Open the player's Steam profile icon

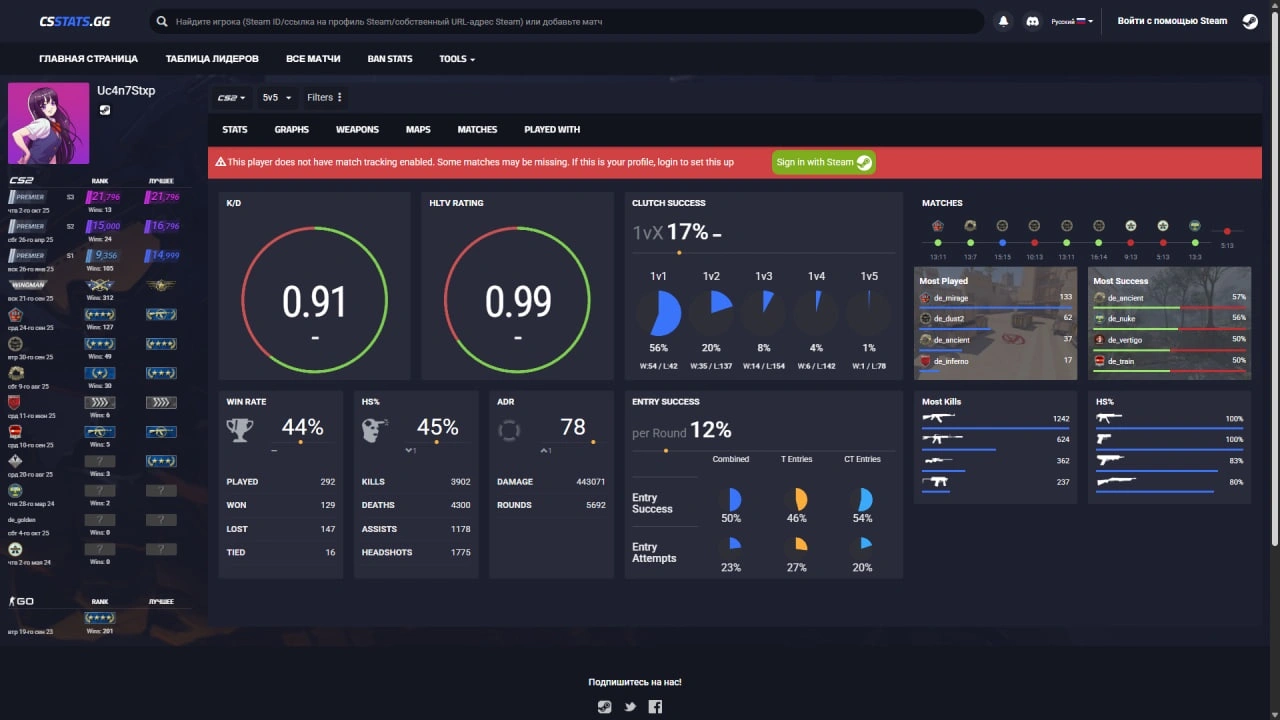pos(105,110)
